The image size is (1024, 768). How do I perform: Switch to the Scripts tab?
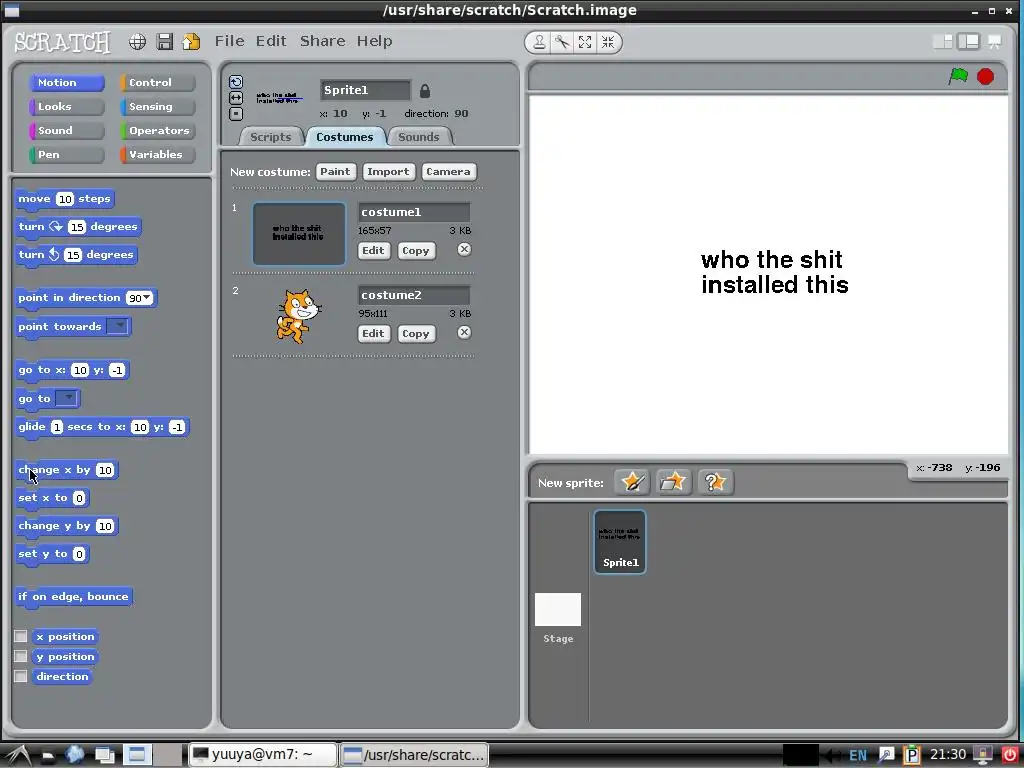tap(270, 137)
